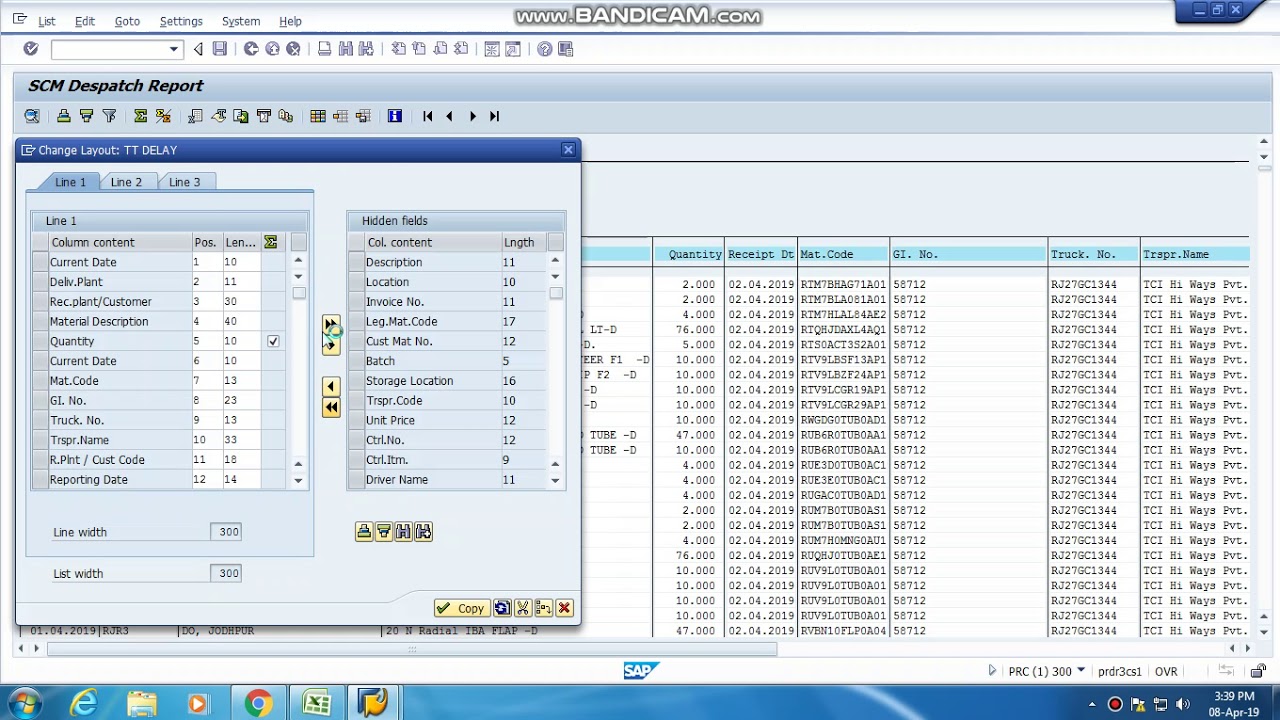This screenshot has width=1280, height=720.
Task: Click the red X cancel icon in the dialog footer
Action: (x=564, y=608)
